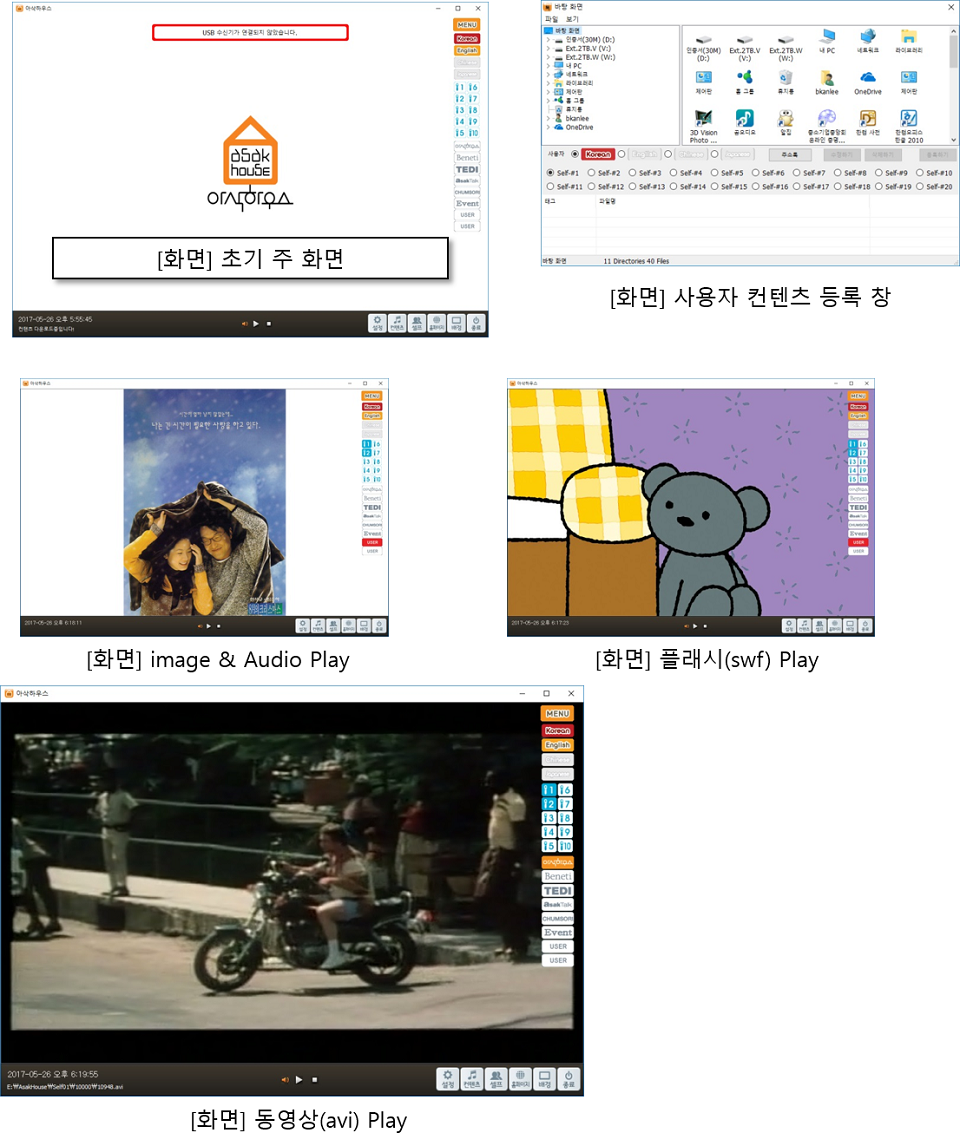Open OneDrive icon in registration window file grid

(867, 83)
